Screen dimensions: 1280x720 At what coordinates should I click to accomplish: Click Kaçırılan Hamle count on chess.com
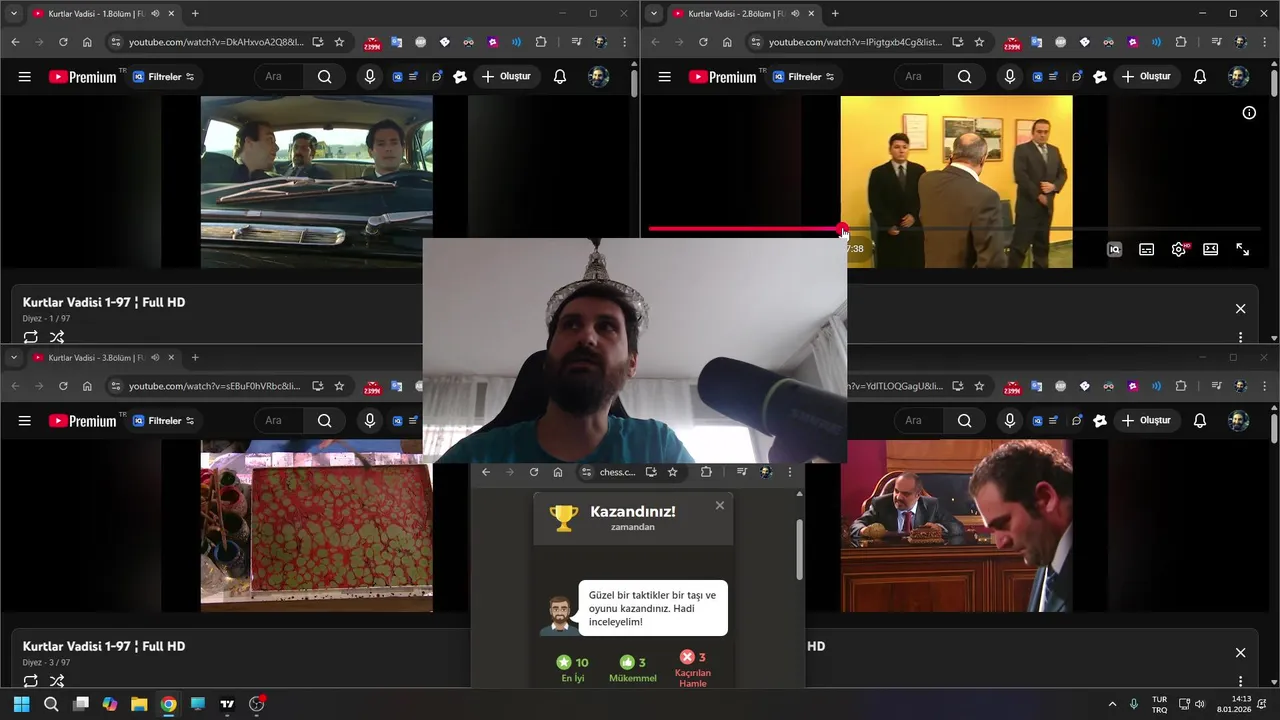693,670
